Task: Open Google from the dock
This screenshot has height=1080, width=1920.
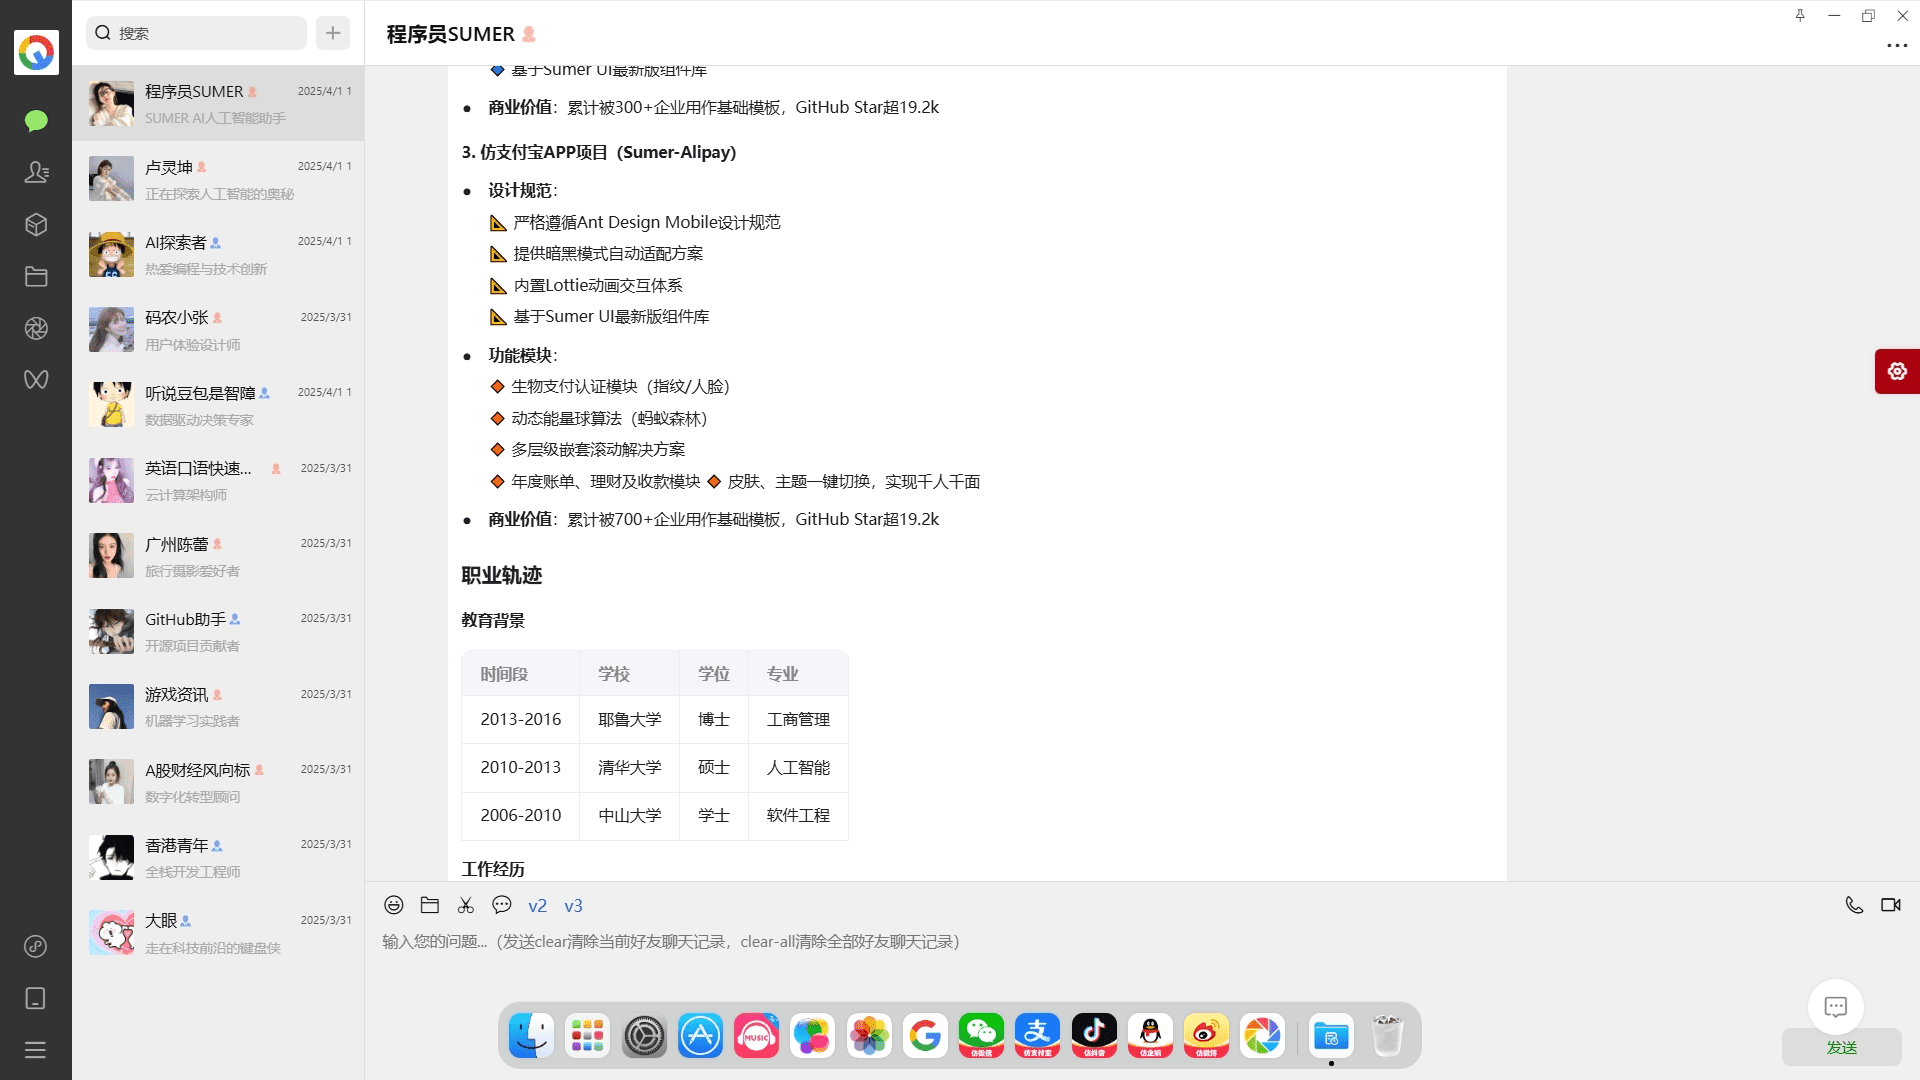Action: coord(925,1036)
